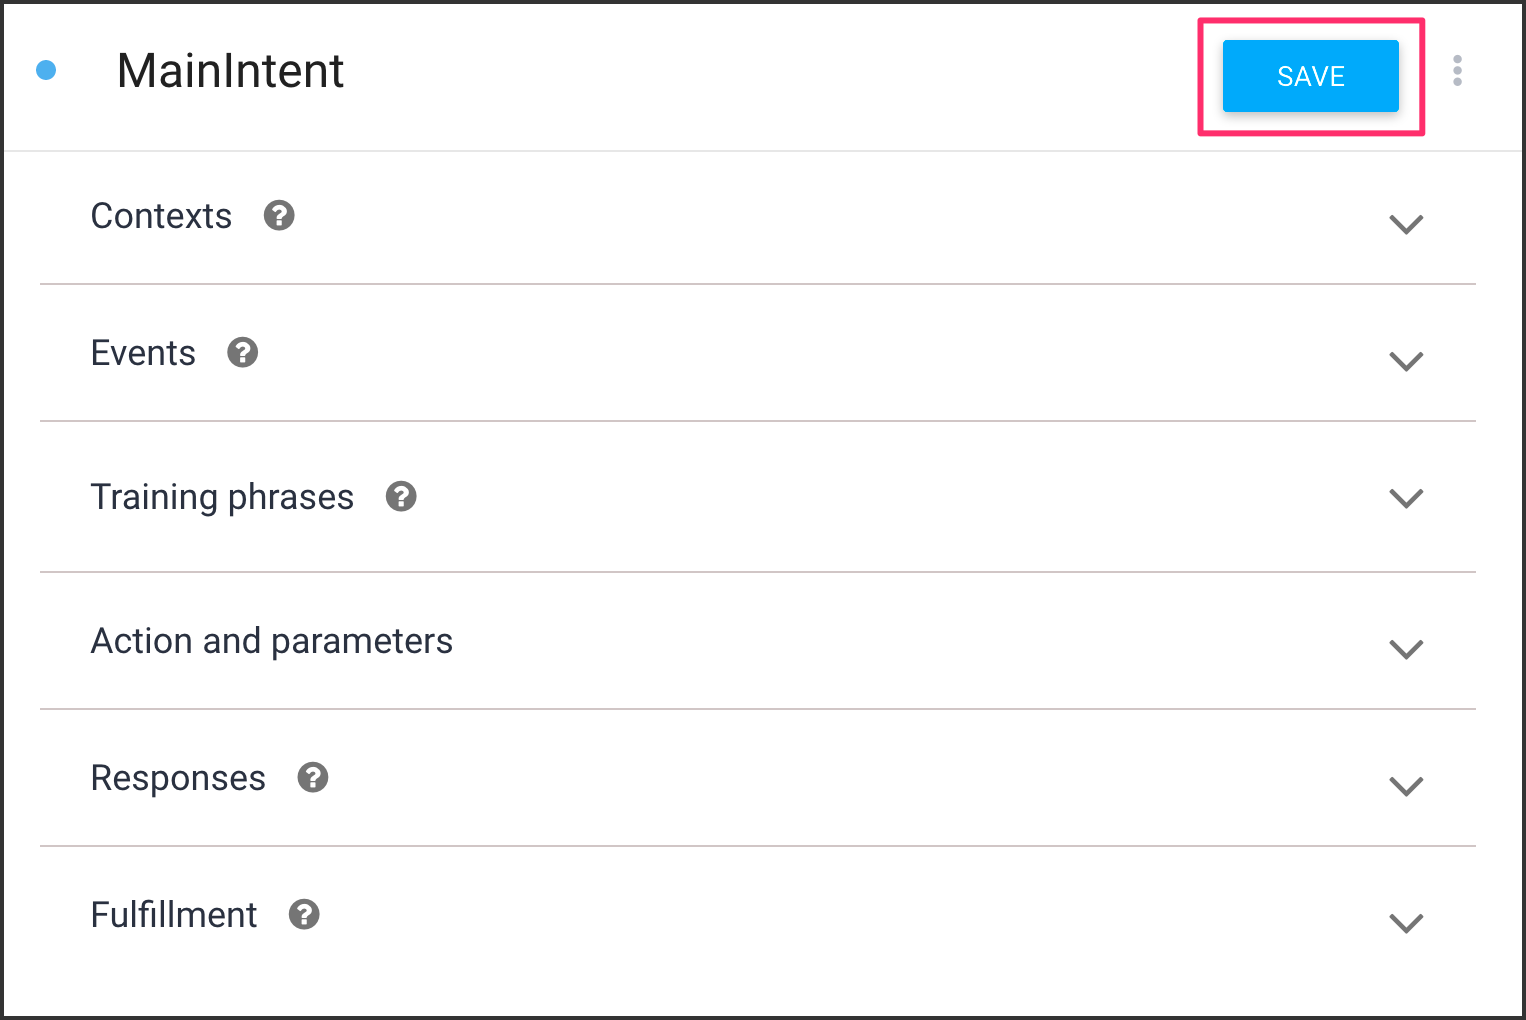Expand the Responses section chevron
The height and width of the screenshot is (1020, 1526).
[1406, 786]
